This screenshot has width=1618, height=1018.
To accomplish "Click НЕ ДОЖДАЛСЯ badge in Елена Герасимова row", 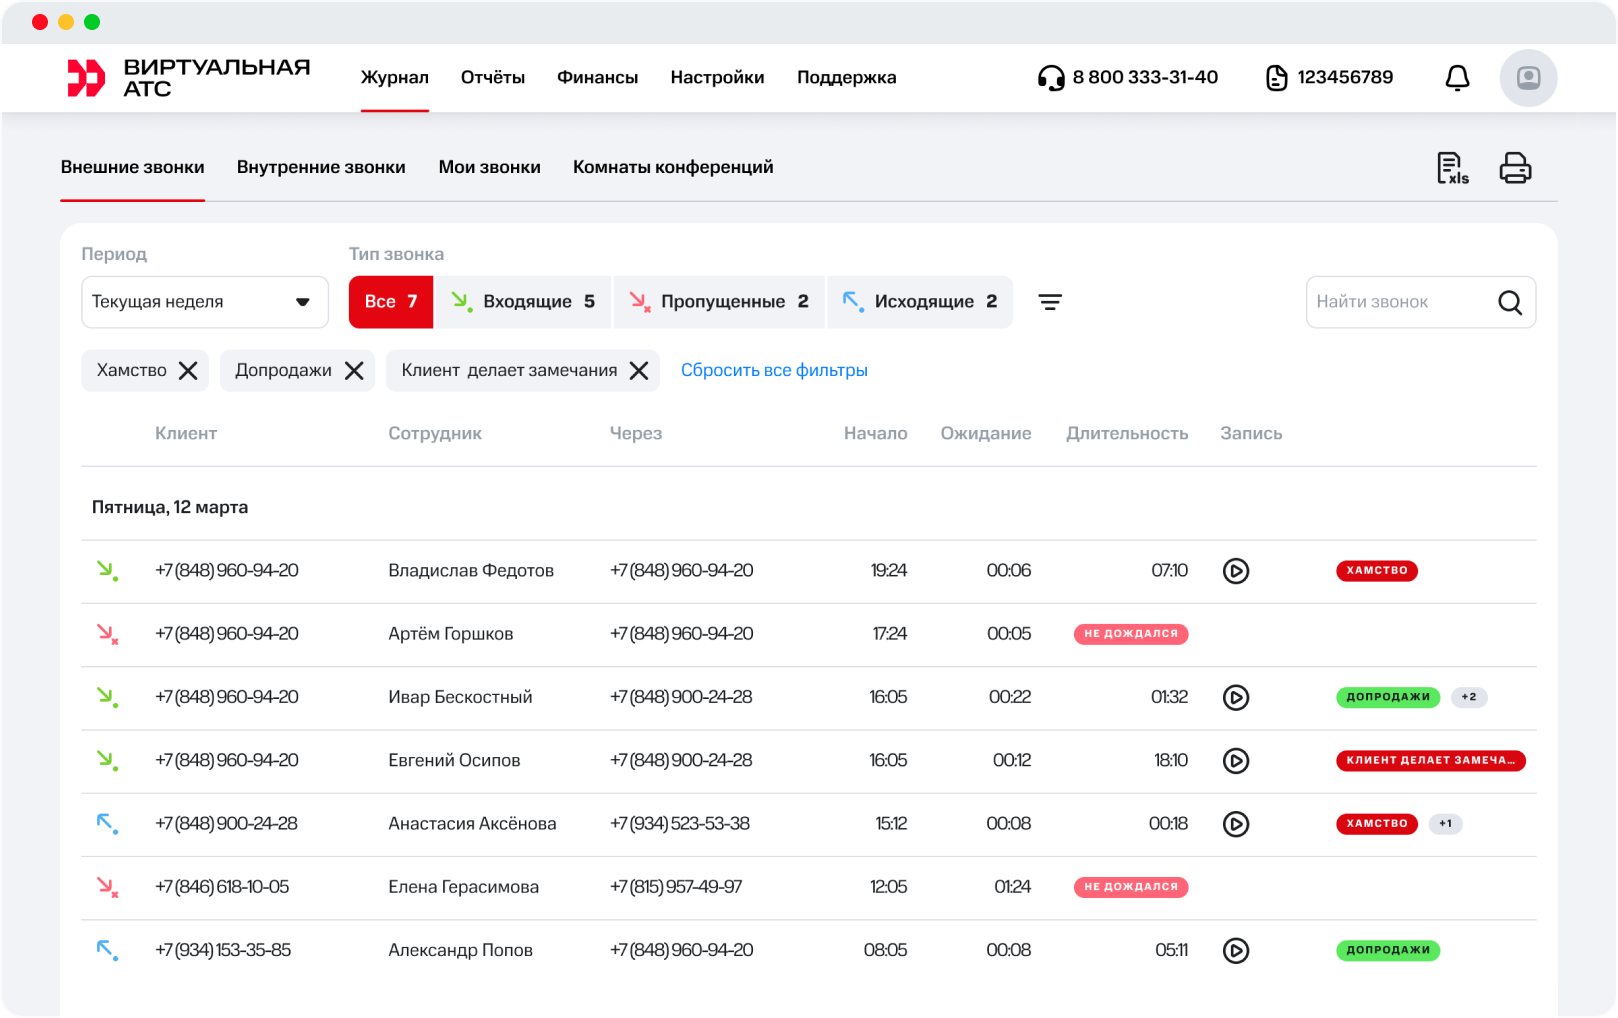I will (x=1131, y=887).
